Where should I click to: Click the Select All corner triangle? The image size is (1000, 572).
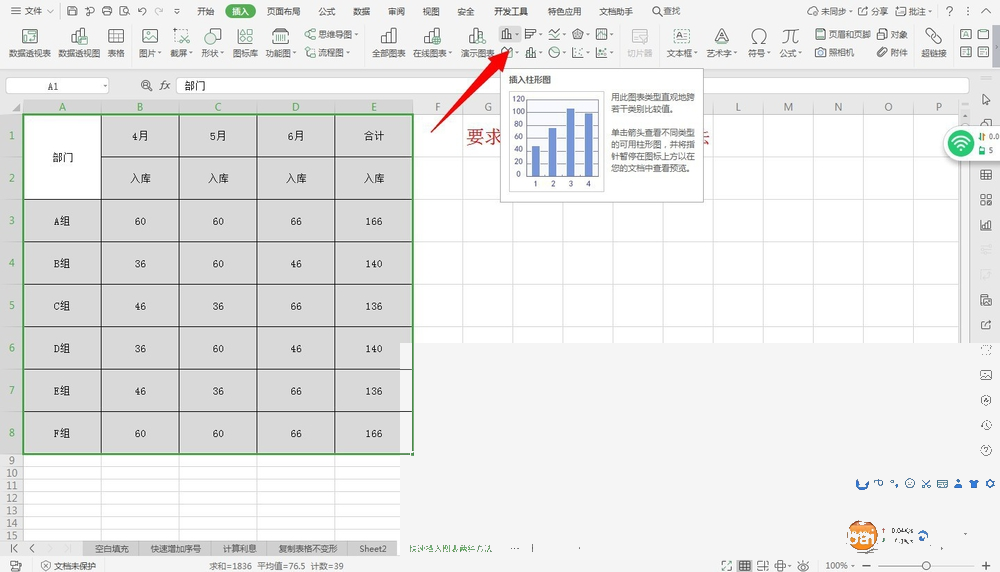[x=15, y=107]
